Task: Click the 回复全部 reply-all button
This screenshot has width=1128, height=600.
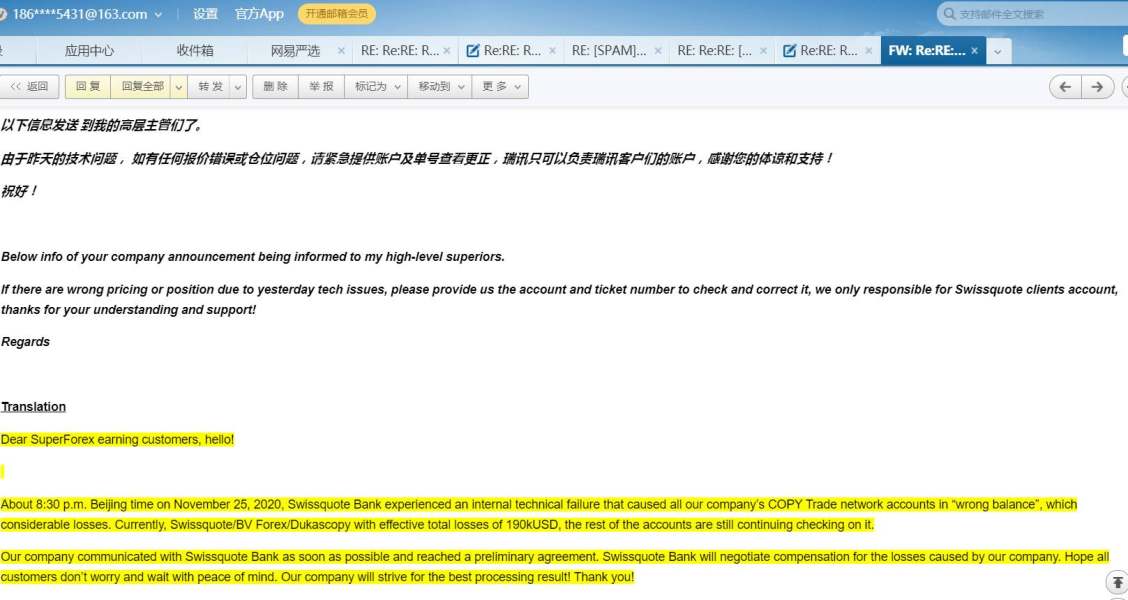Action: click(x=142, y=86)
